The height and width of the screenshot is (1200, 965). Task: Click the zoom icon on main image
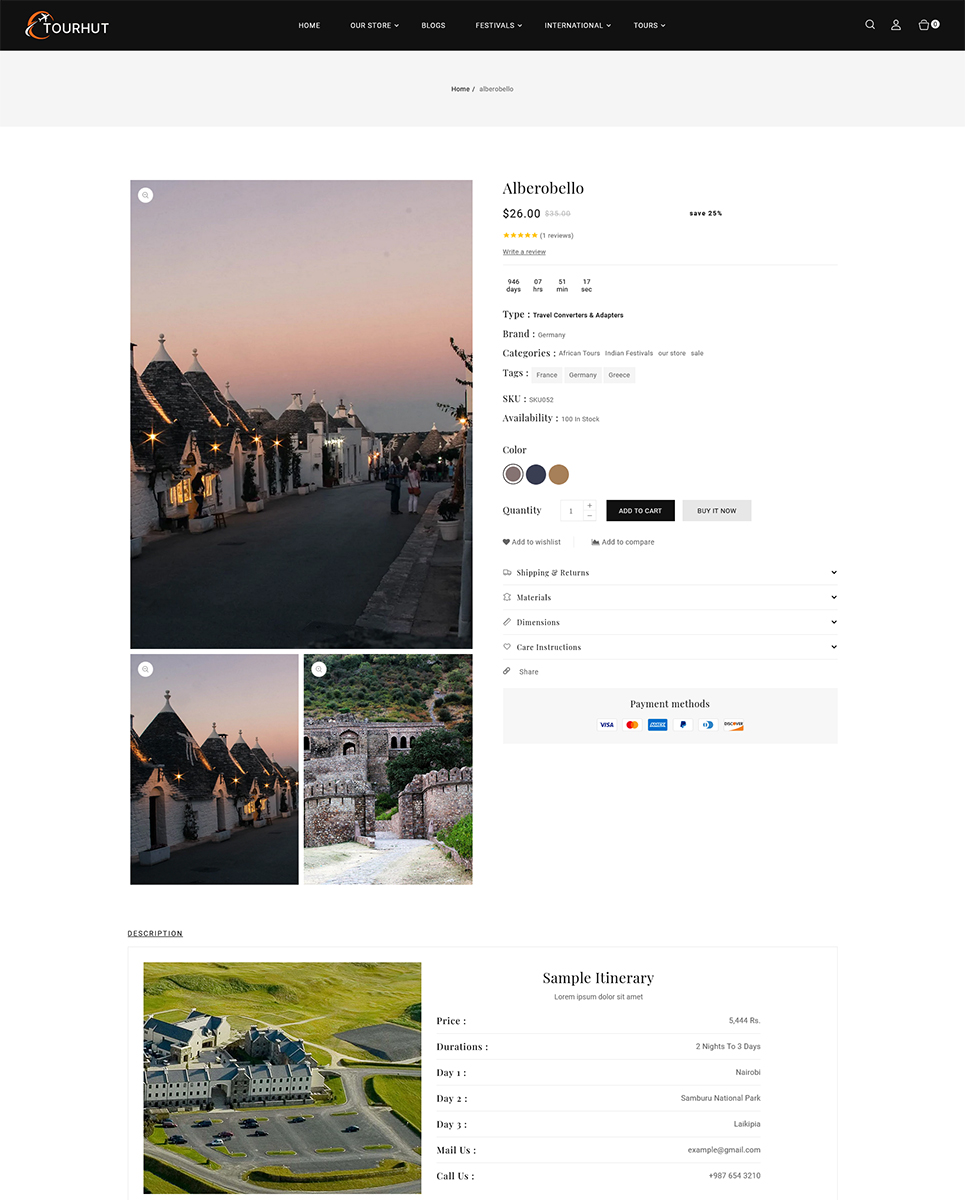(145, 196)
